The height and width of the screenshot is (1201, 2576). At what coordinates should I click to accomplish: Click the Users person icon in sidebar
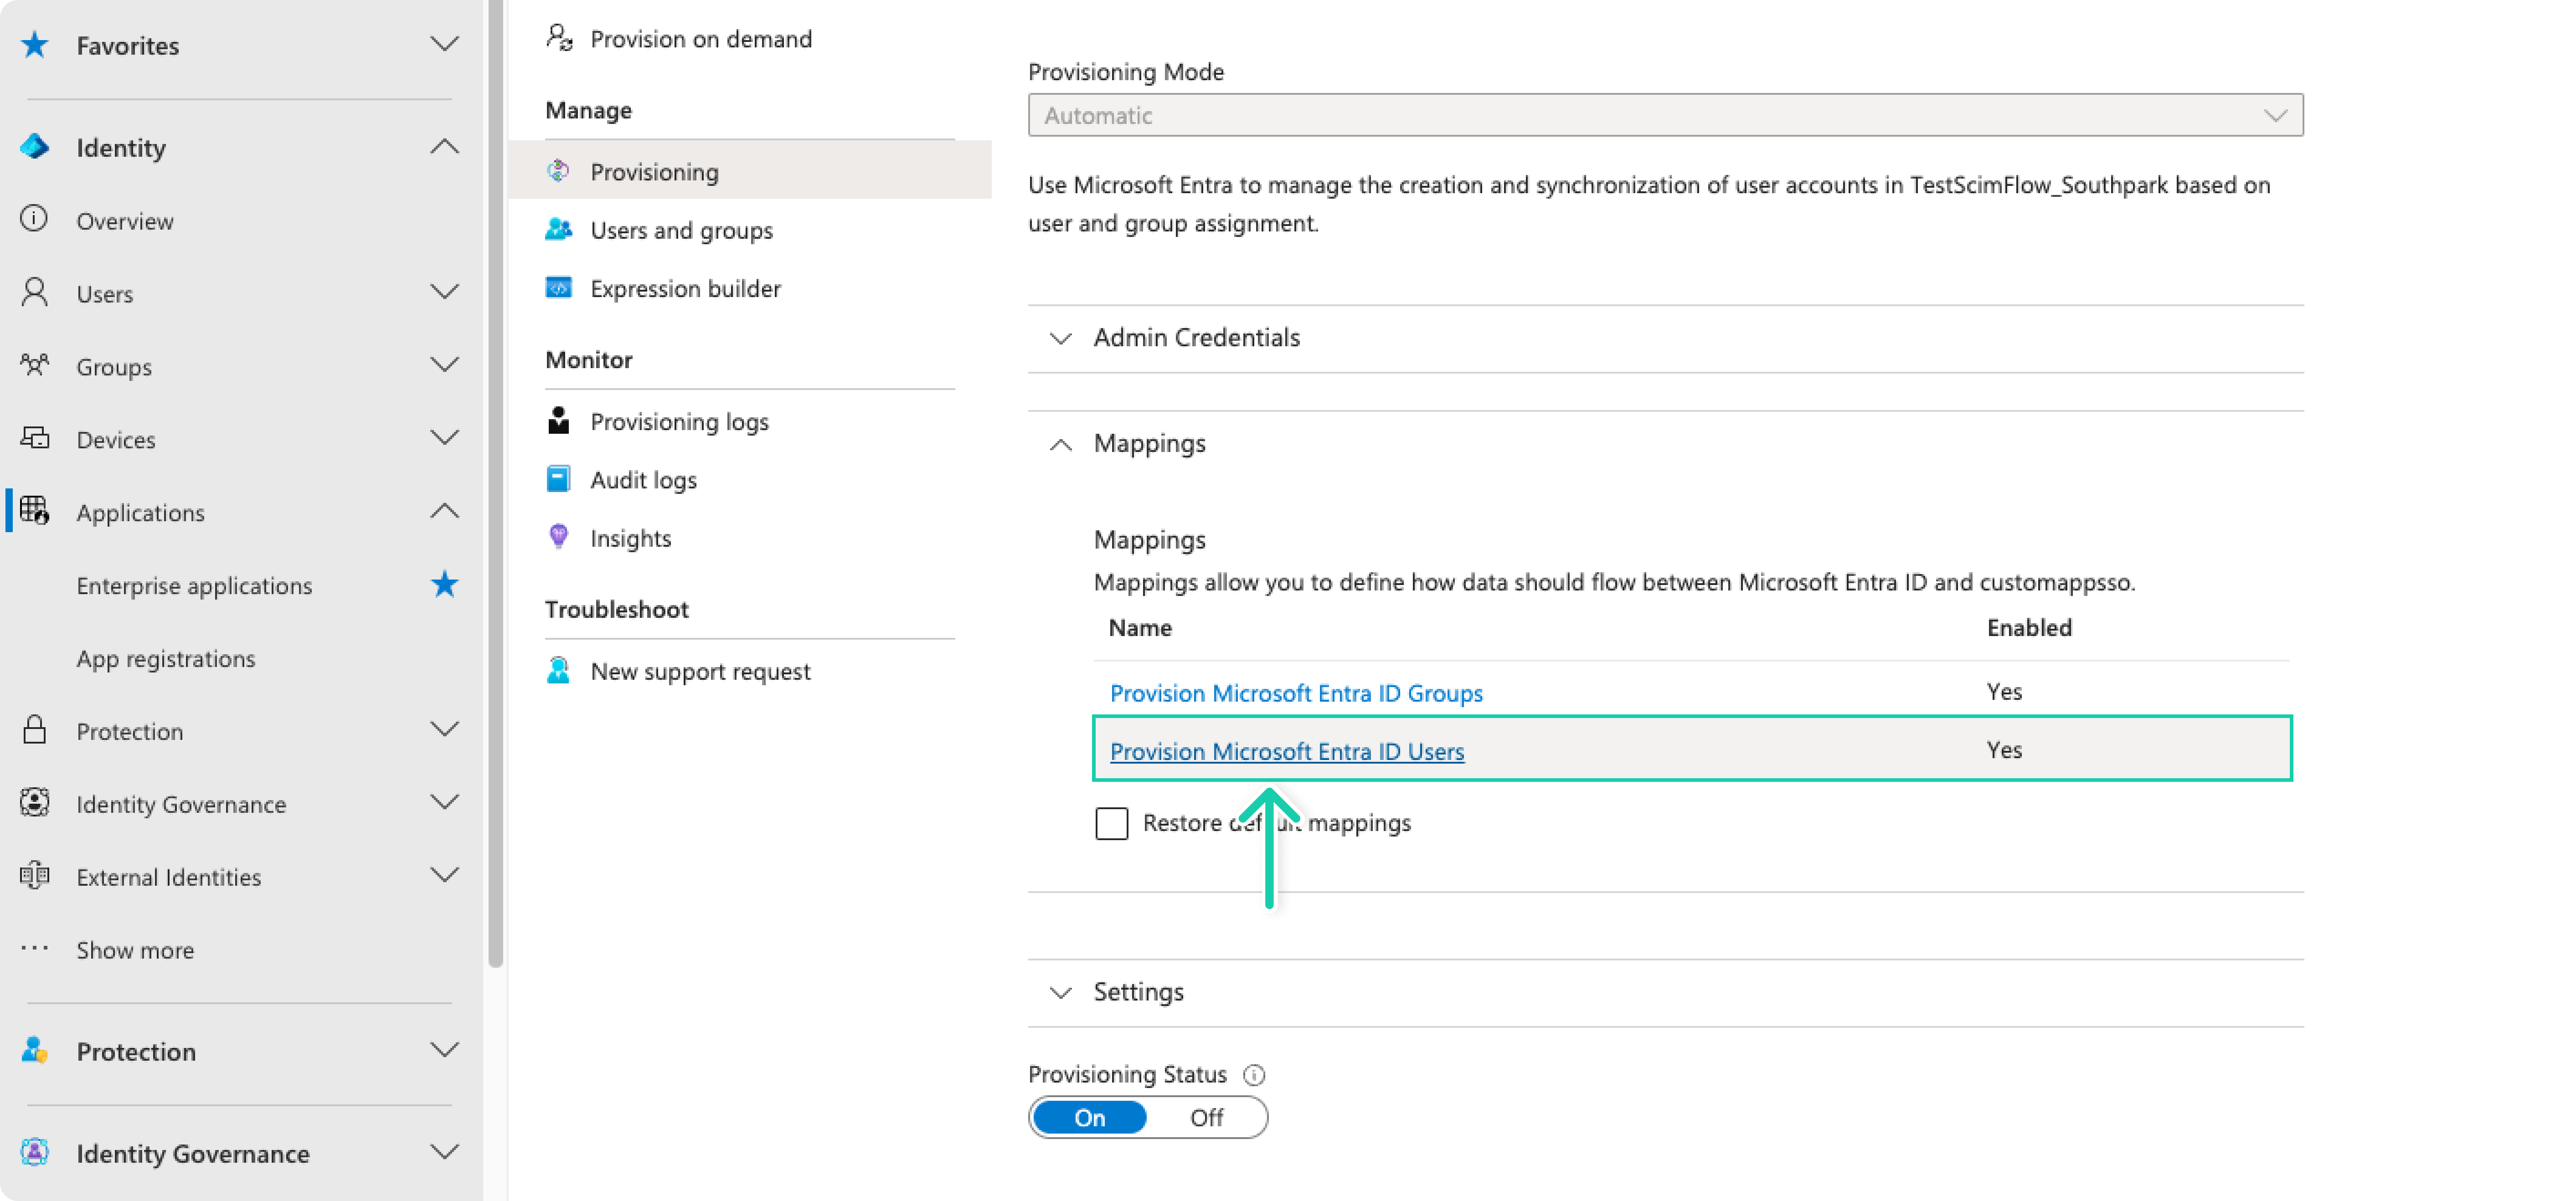coord(35,292)
